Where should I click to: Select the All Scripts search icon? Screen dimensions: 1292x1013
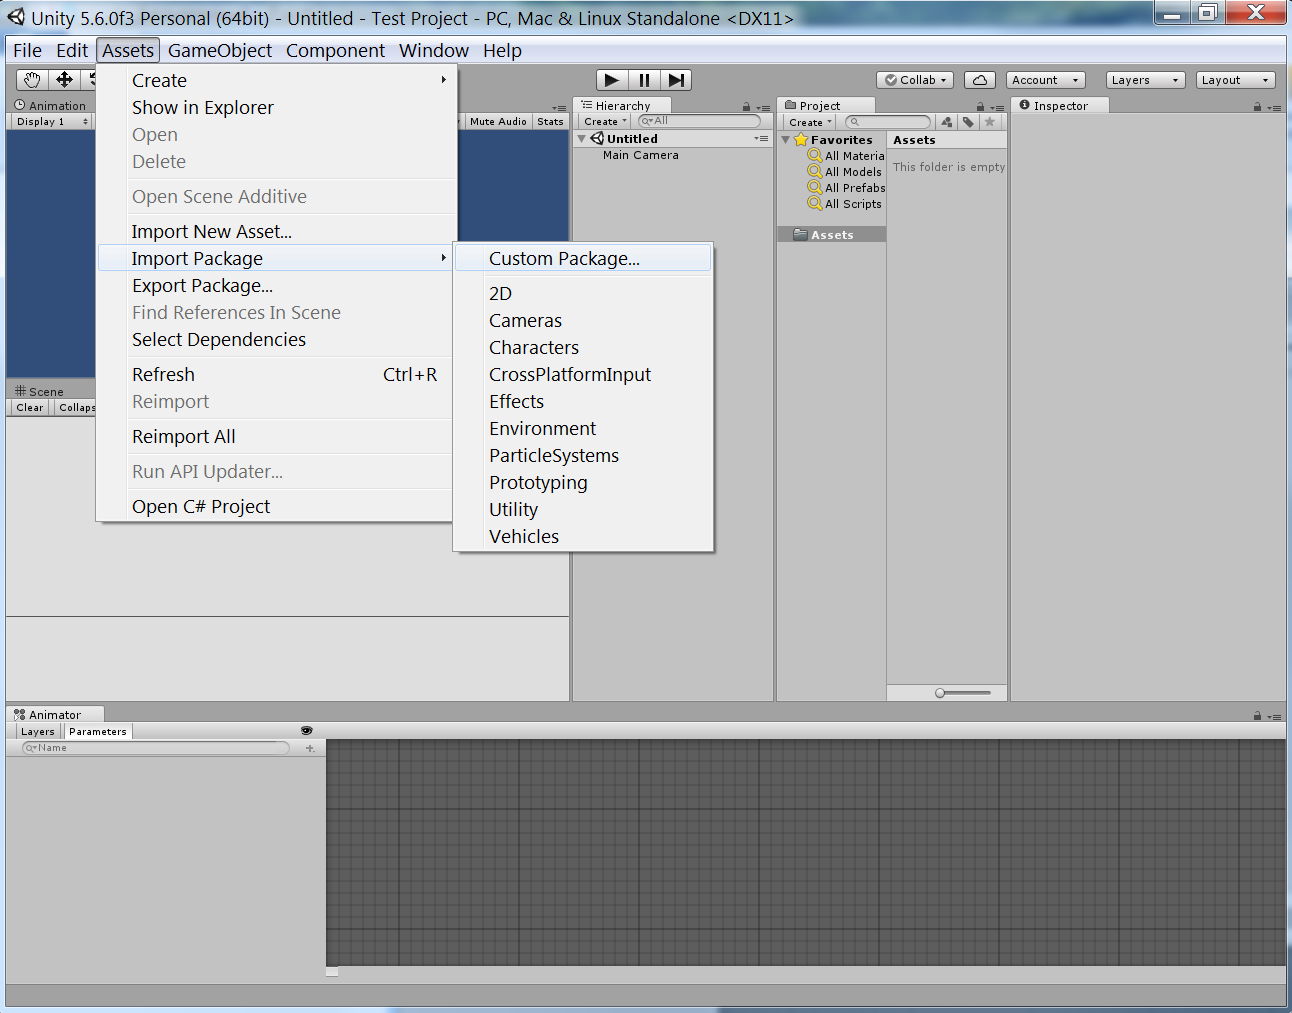click(815, 204)
